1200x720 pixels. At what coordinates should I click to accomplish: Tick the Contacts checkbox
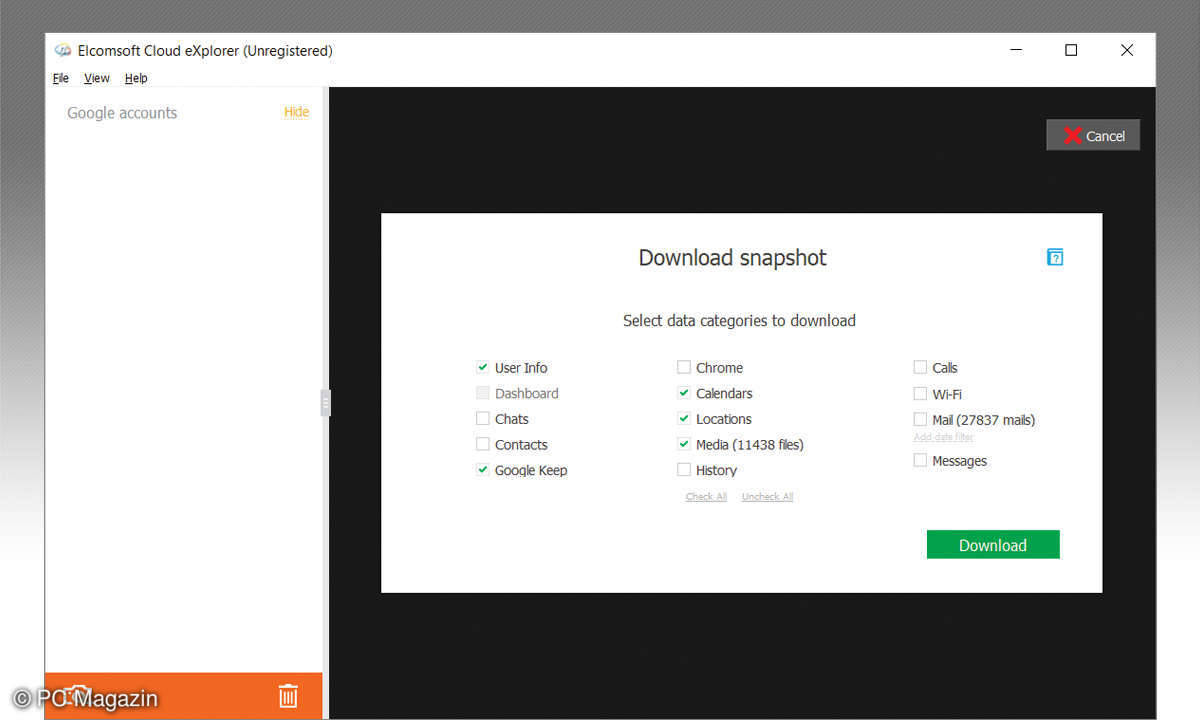pos(483,444)
